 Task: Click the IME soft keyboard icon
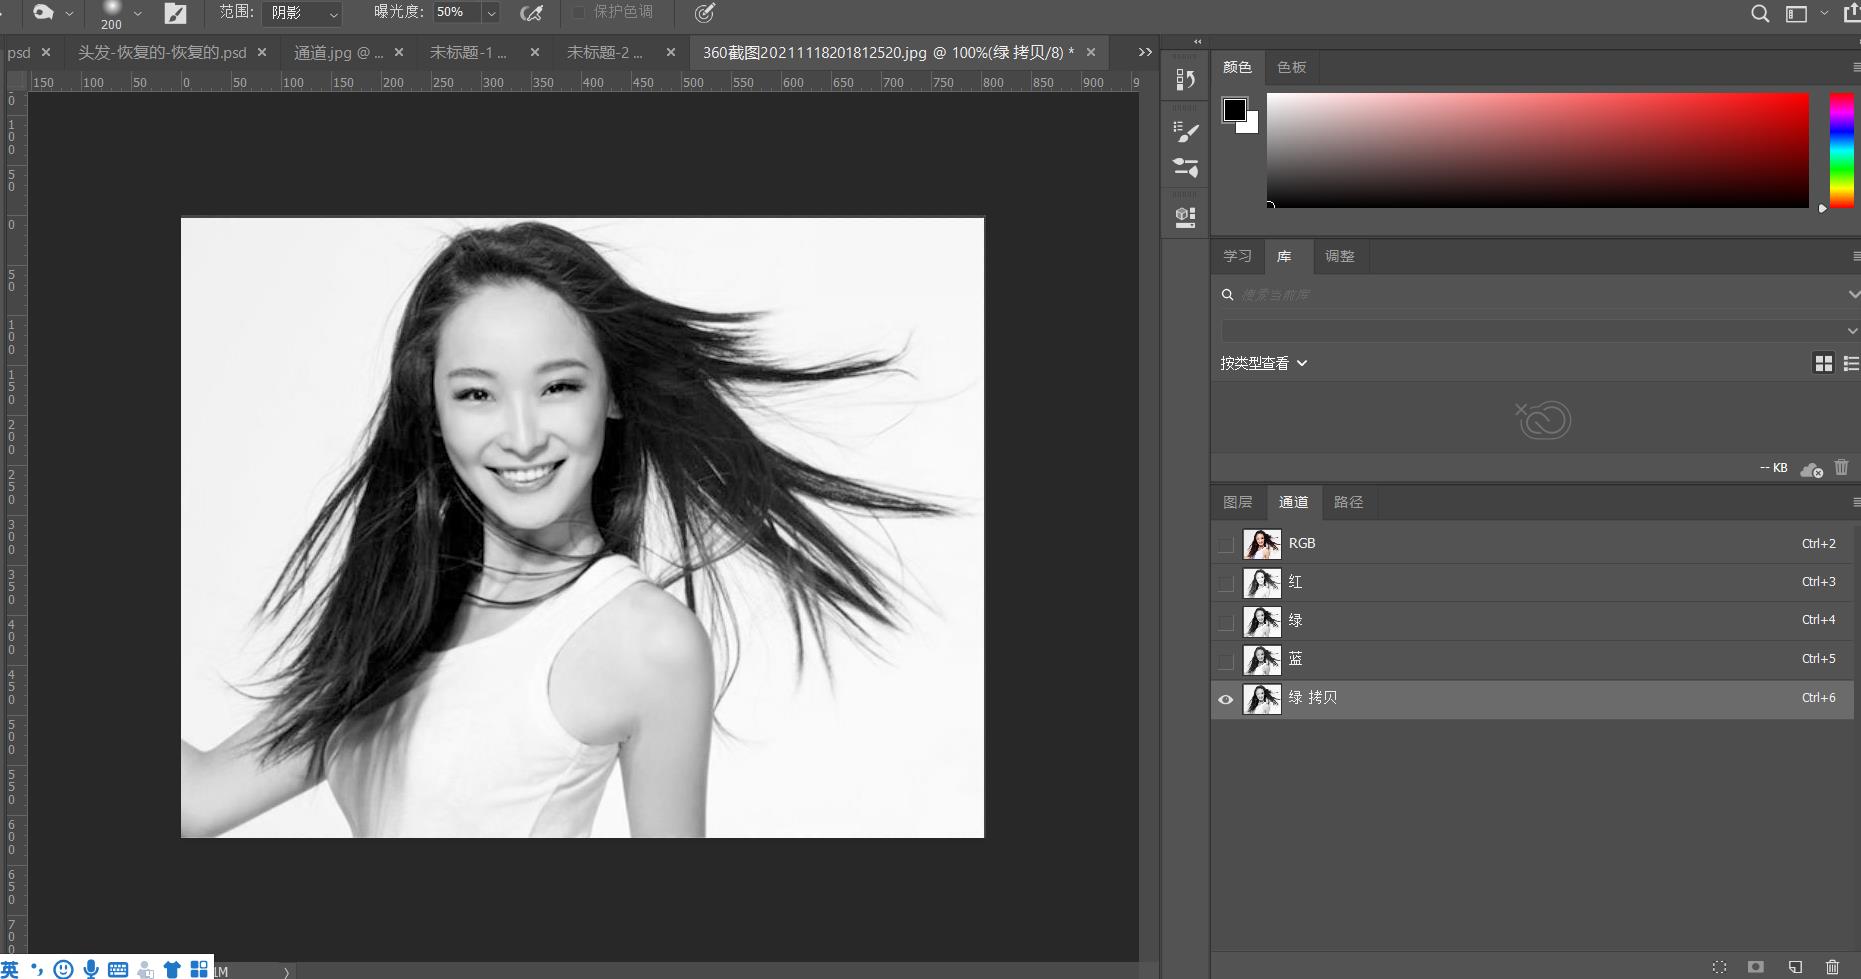[118, 969]
